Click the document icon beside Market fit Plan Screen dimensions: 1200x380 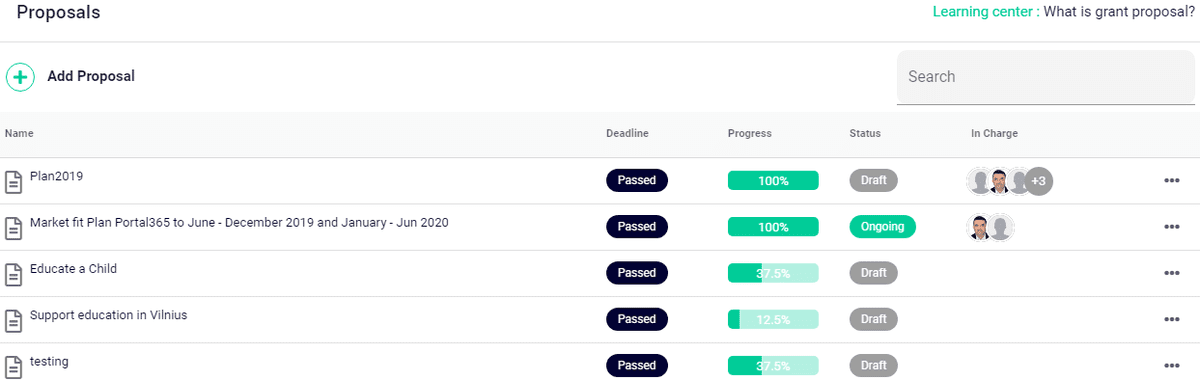pyautogui.click(x=14, y=228)
